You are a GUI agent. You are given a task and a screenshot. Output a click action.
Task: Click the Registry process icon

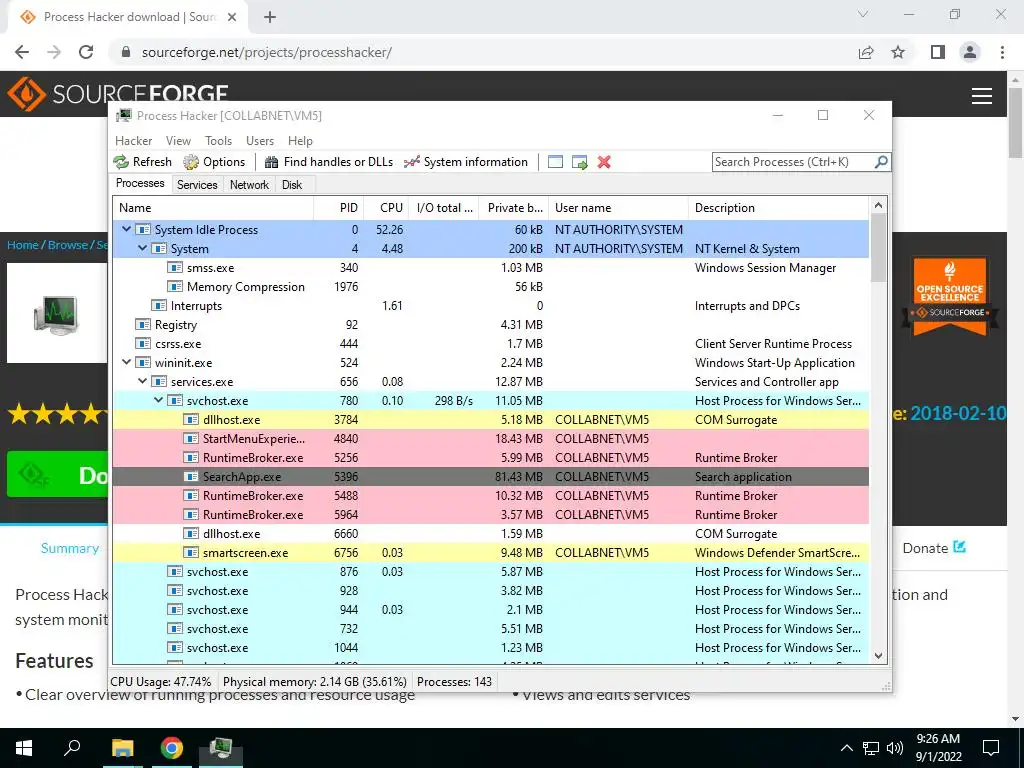142,325
